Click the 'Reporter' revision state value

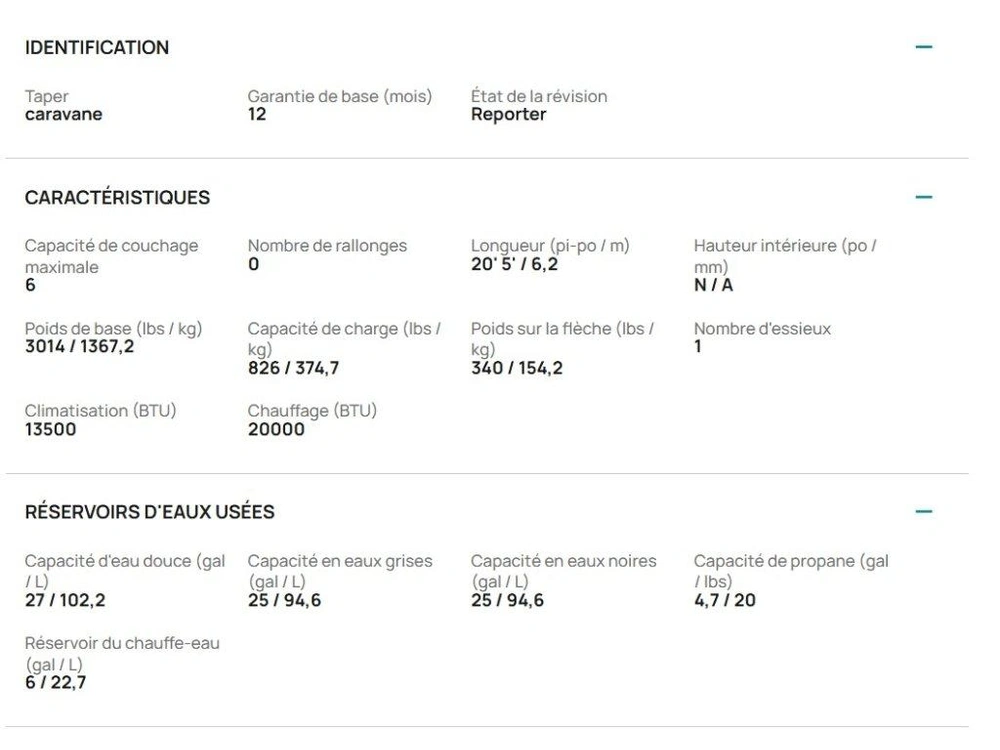tap(508, 114)
